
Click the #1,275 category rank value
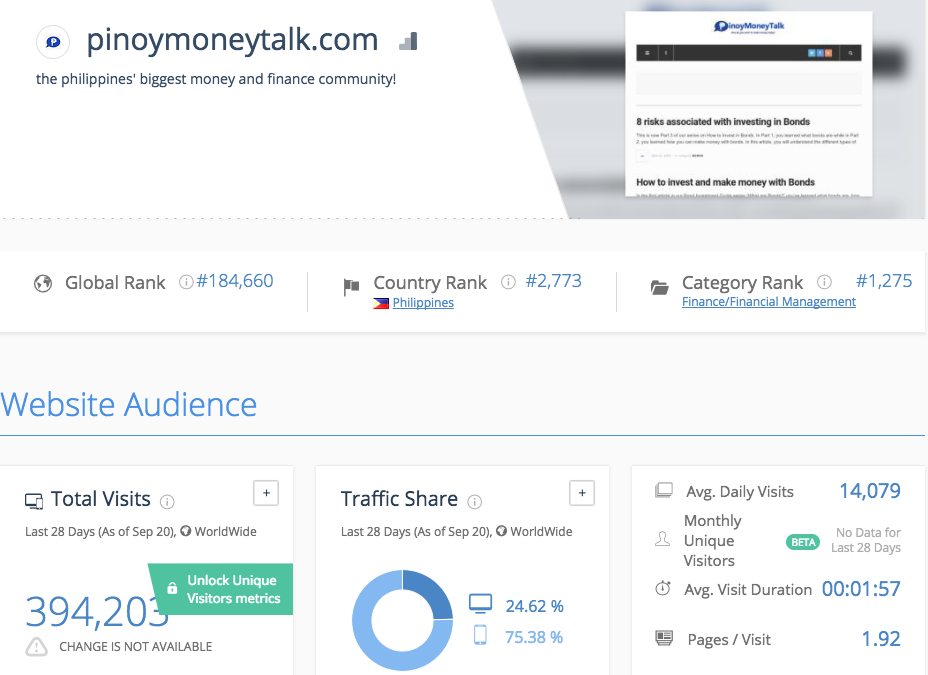tap(884, 281)
